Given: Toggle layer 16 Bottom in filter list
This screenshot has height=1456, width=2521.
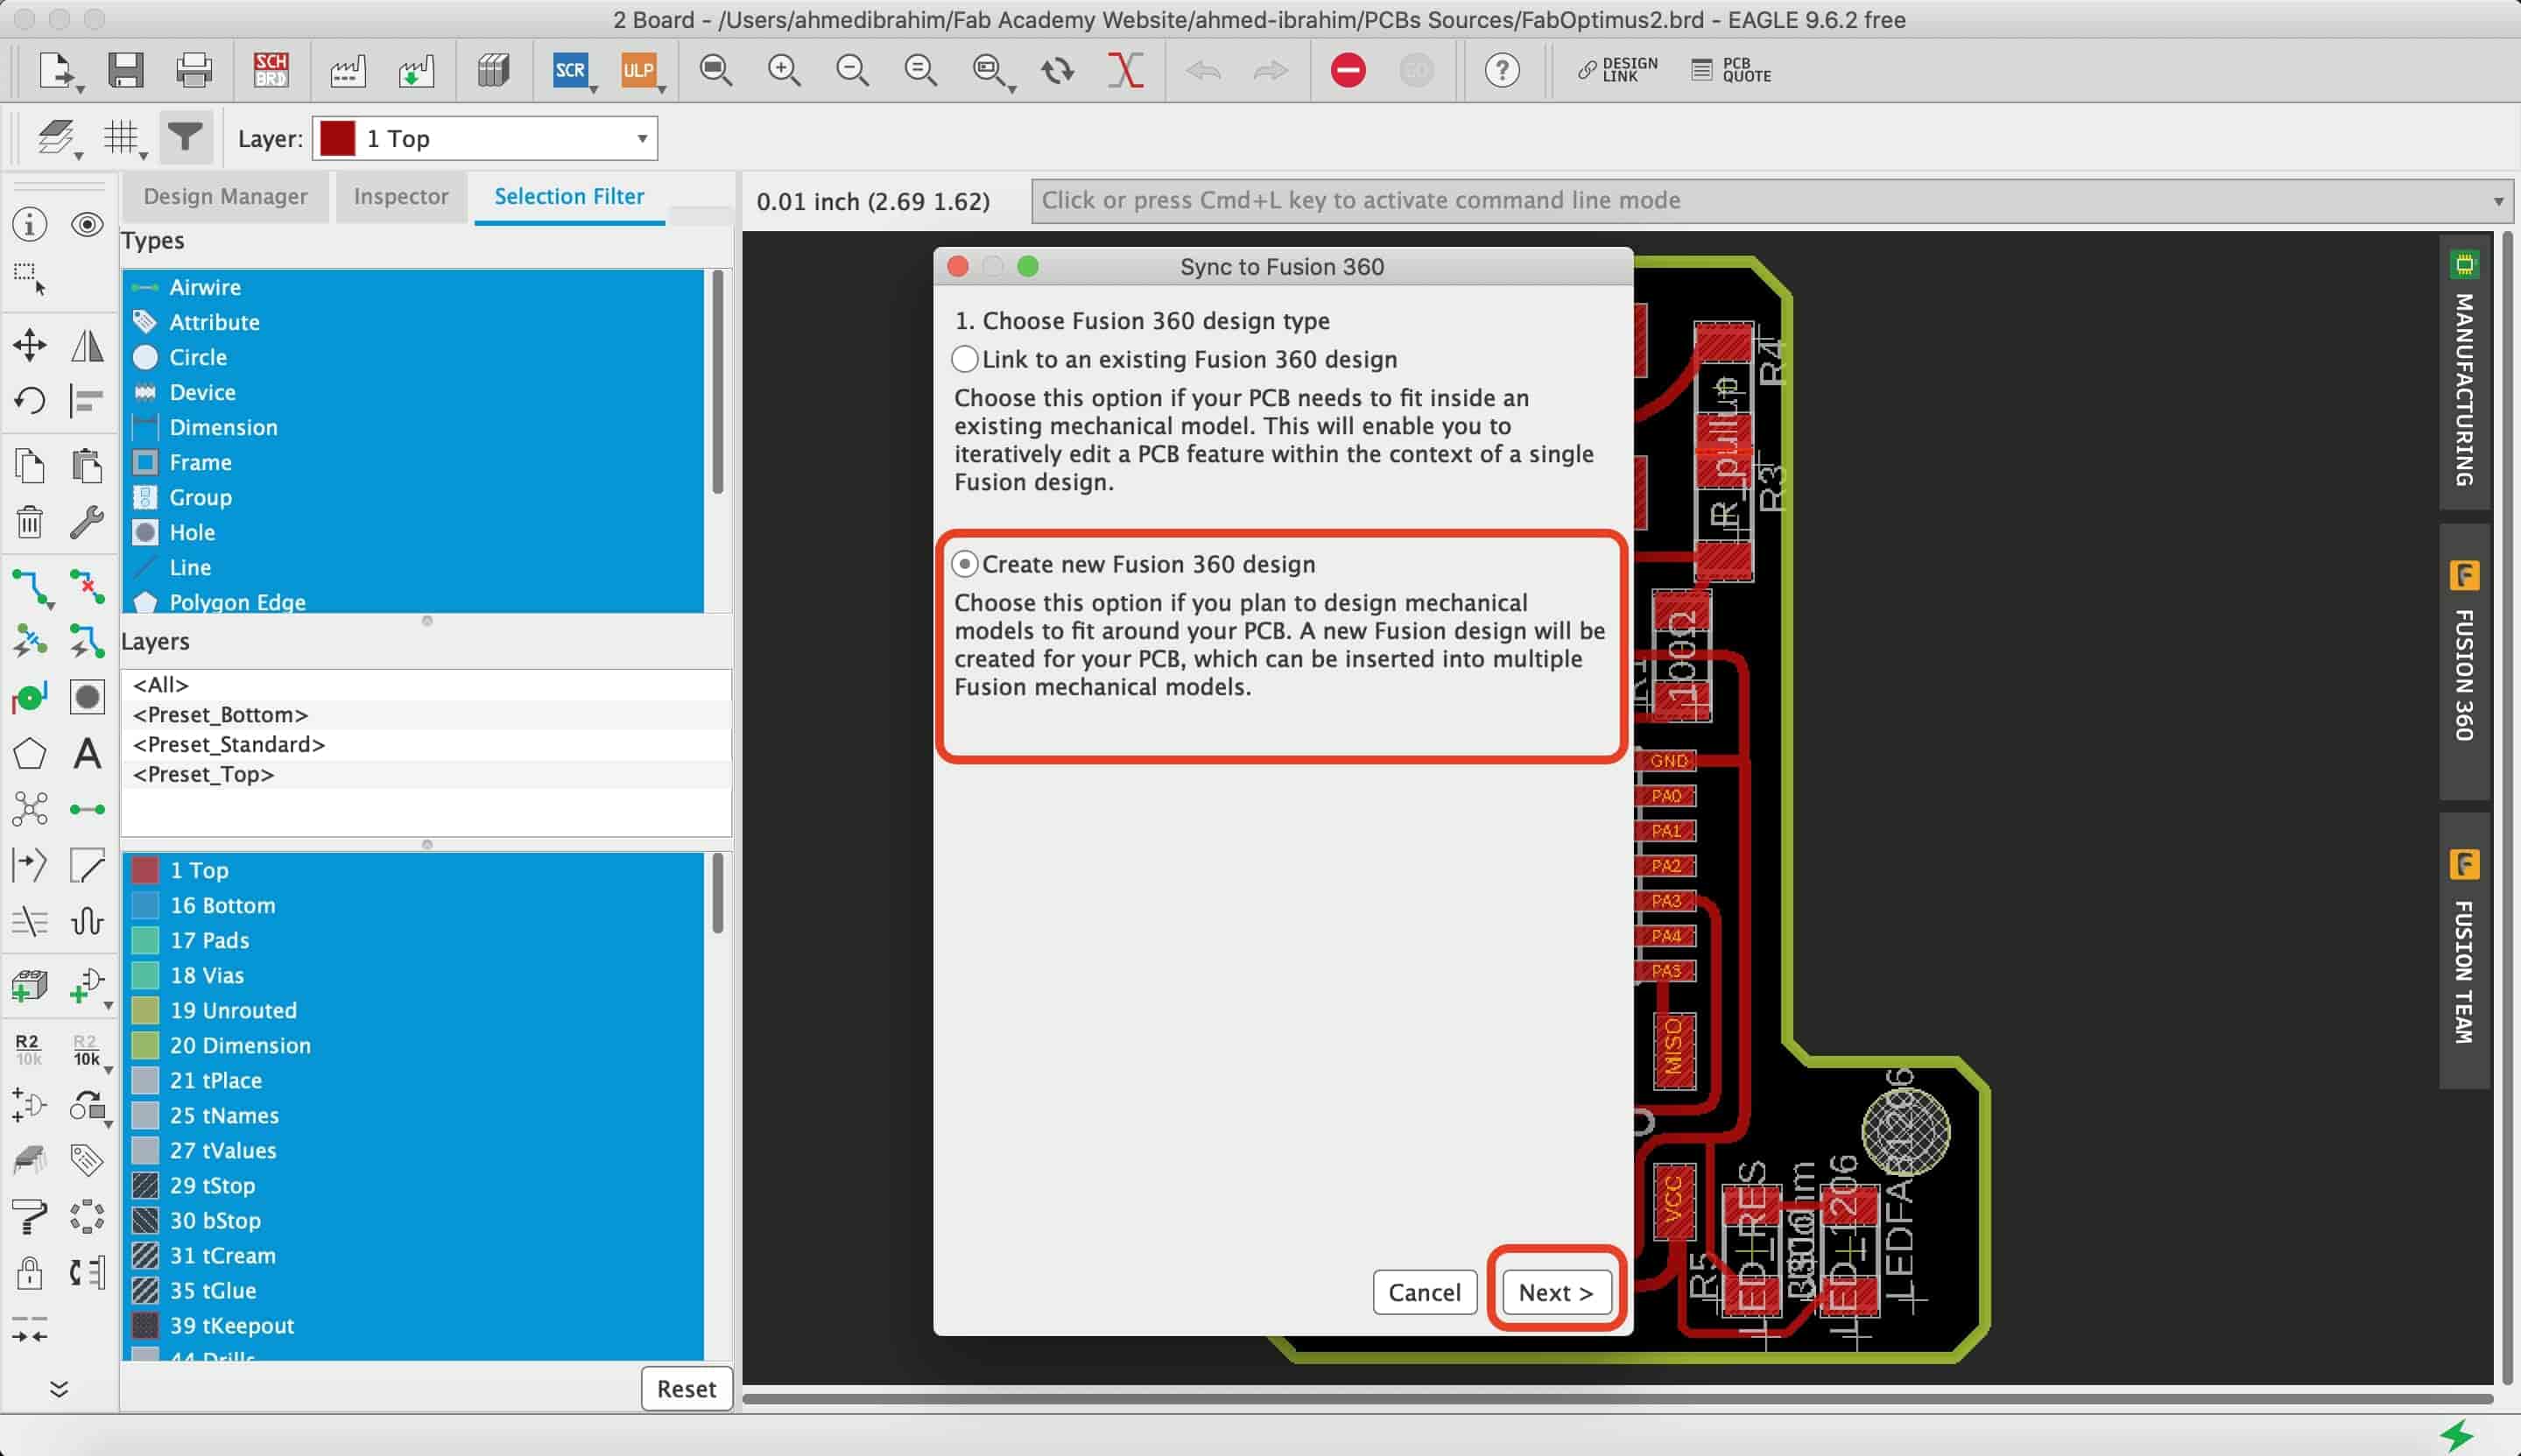Looking at the screenshot, I should click(x=413, y=905).
